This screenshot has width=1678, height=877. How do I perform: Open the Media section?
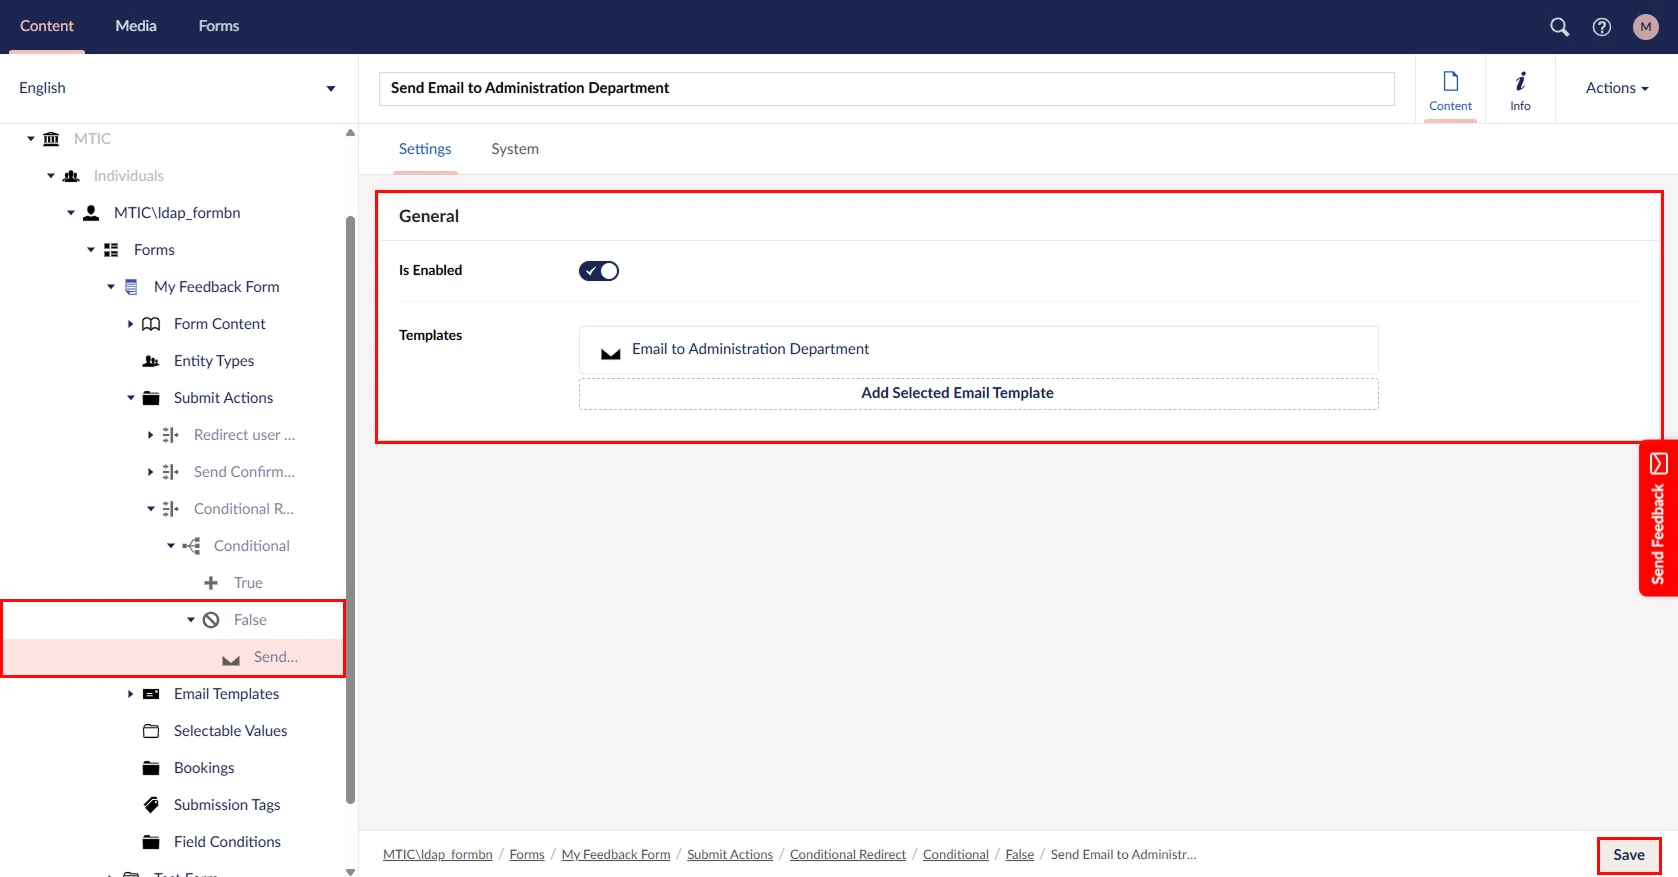tap(136, 26)
